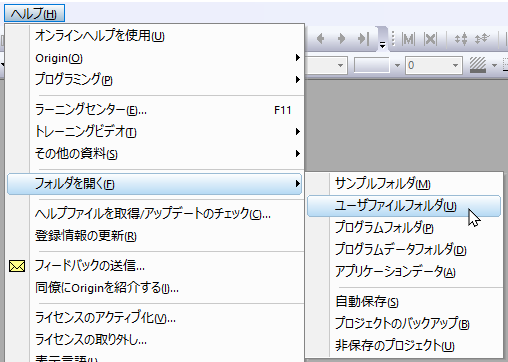Open the toolbar options overflow arrow
This screenshot has height=362, width=508.
click(382, 44)
